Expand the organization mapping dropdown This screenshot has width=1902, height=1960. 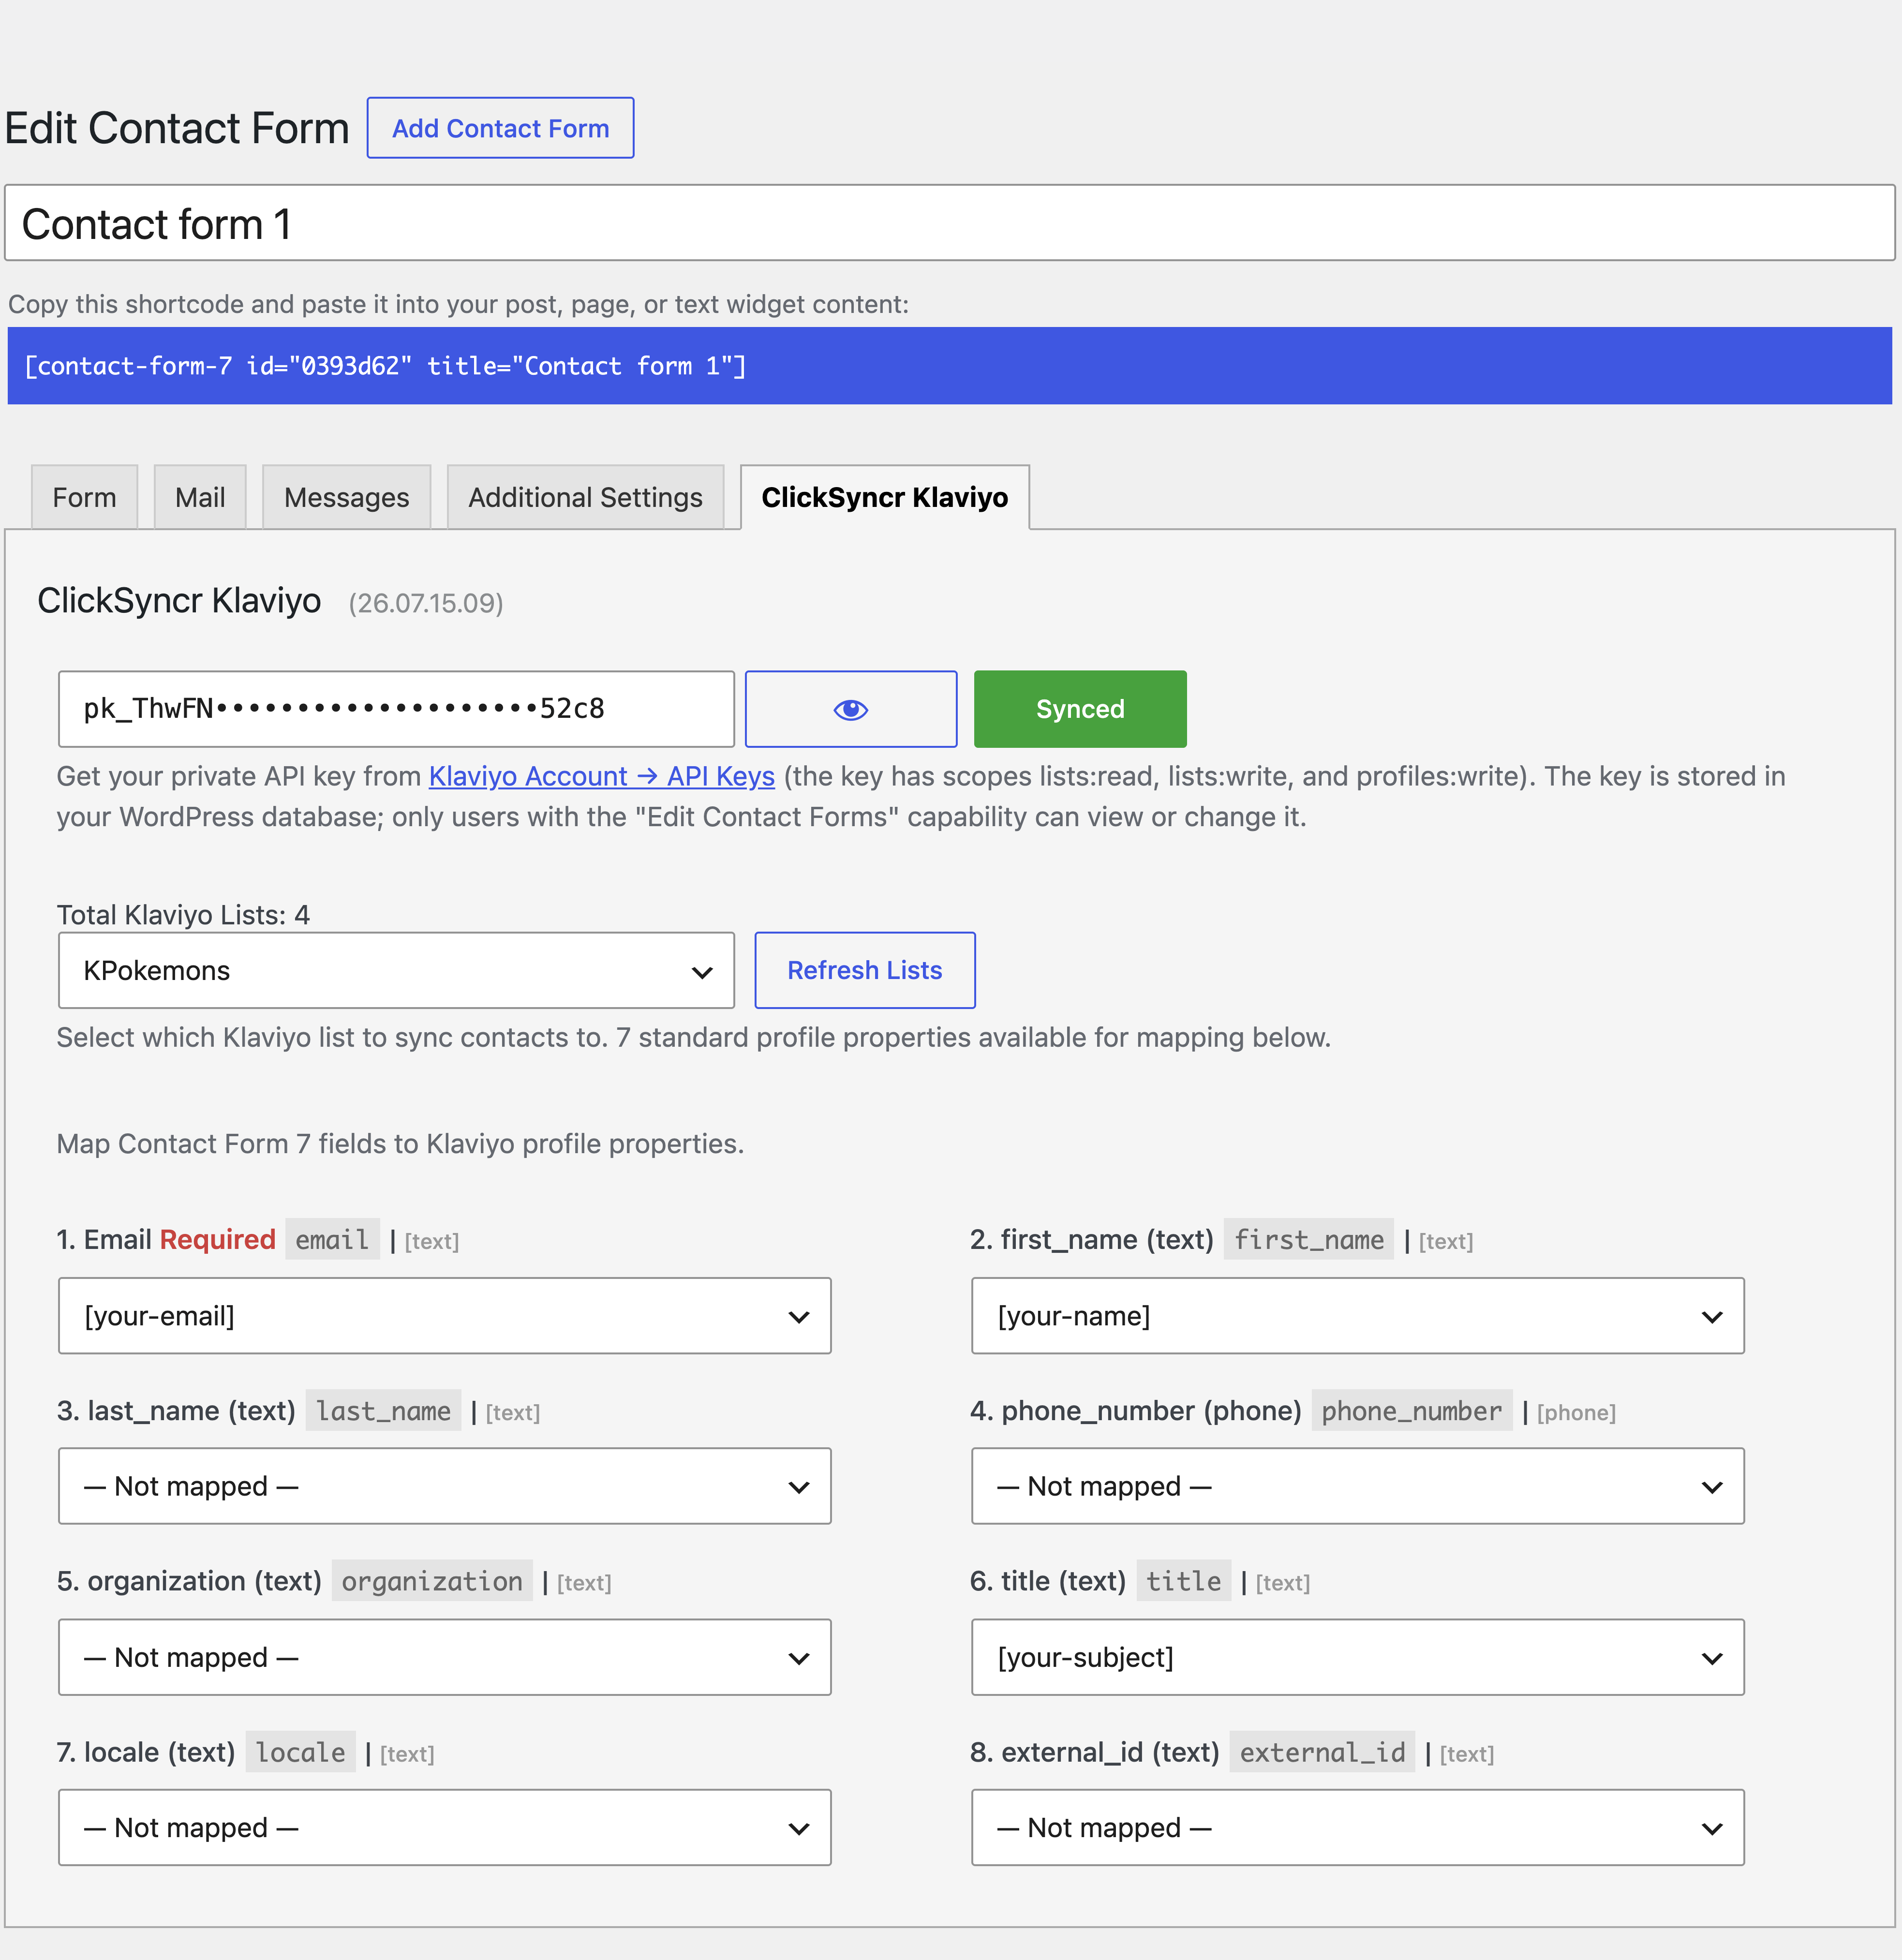(445, 1657)
